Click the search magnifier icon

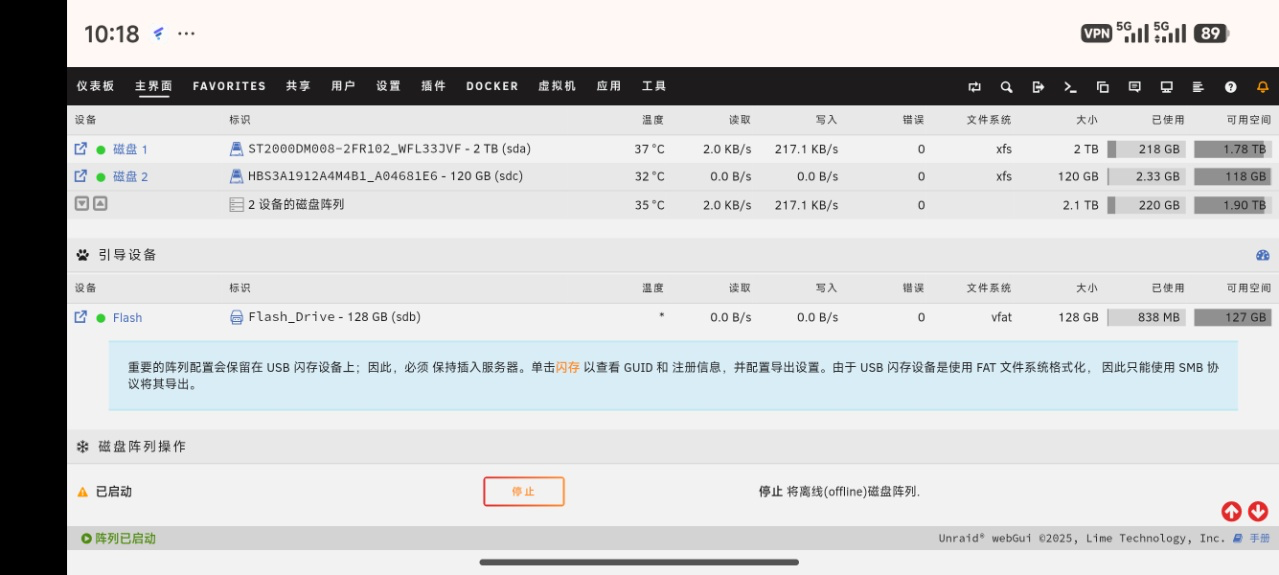tap(1006, 87)
